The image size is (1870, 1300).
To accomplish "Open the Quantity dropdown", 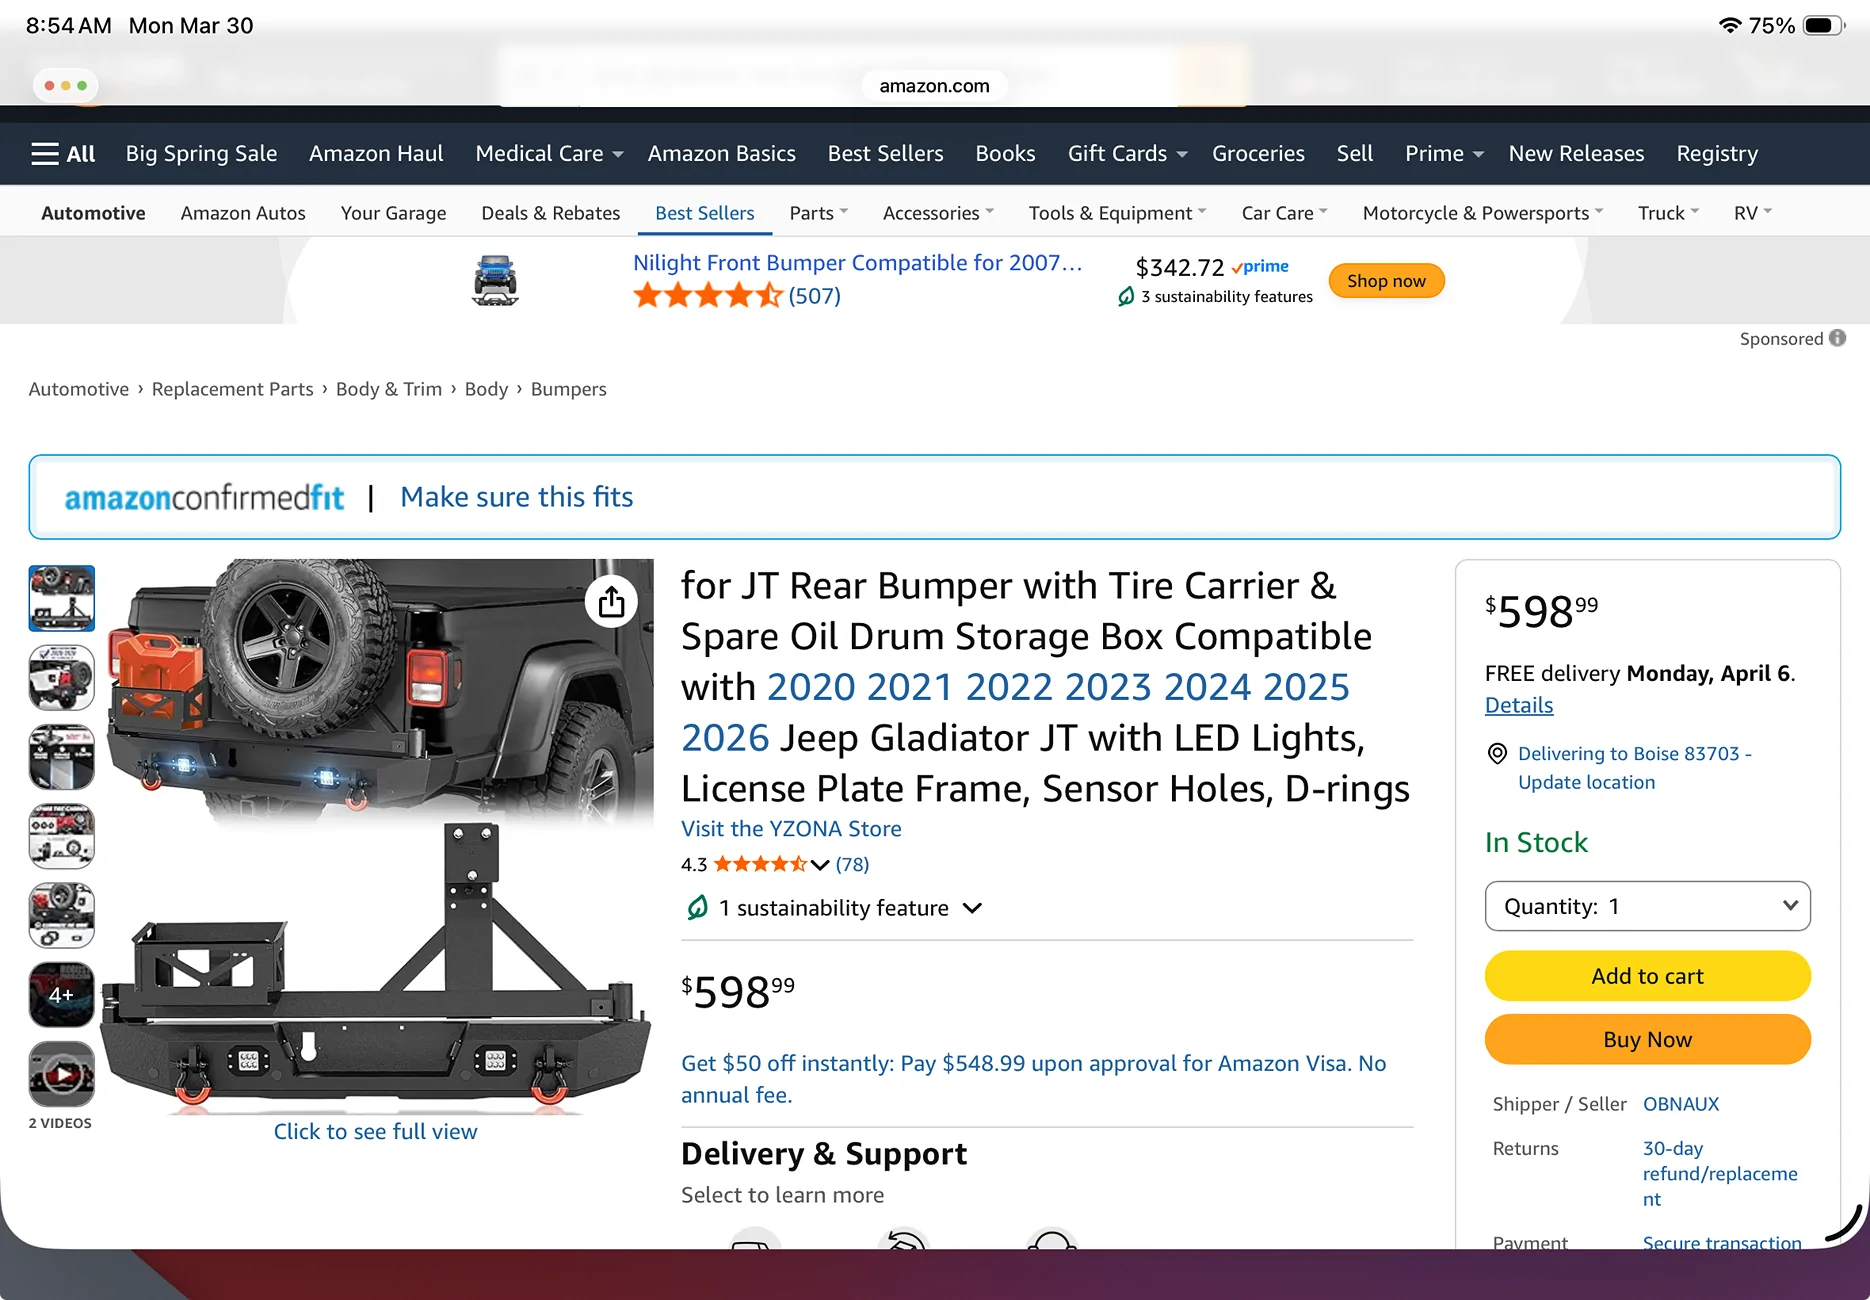I will click(1647, 906).
